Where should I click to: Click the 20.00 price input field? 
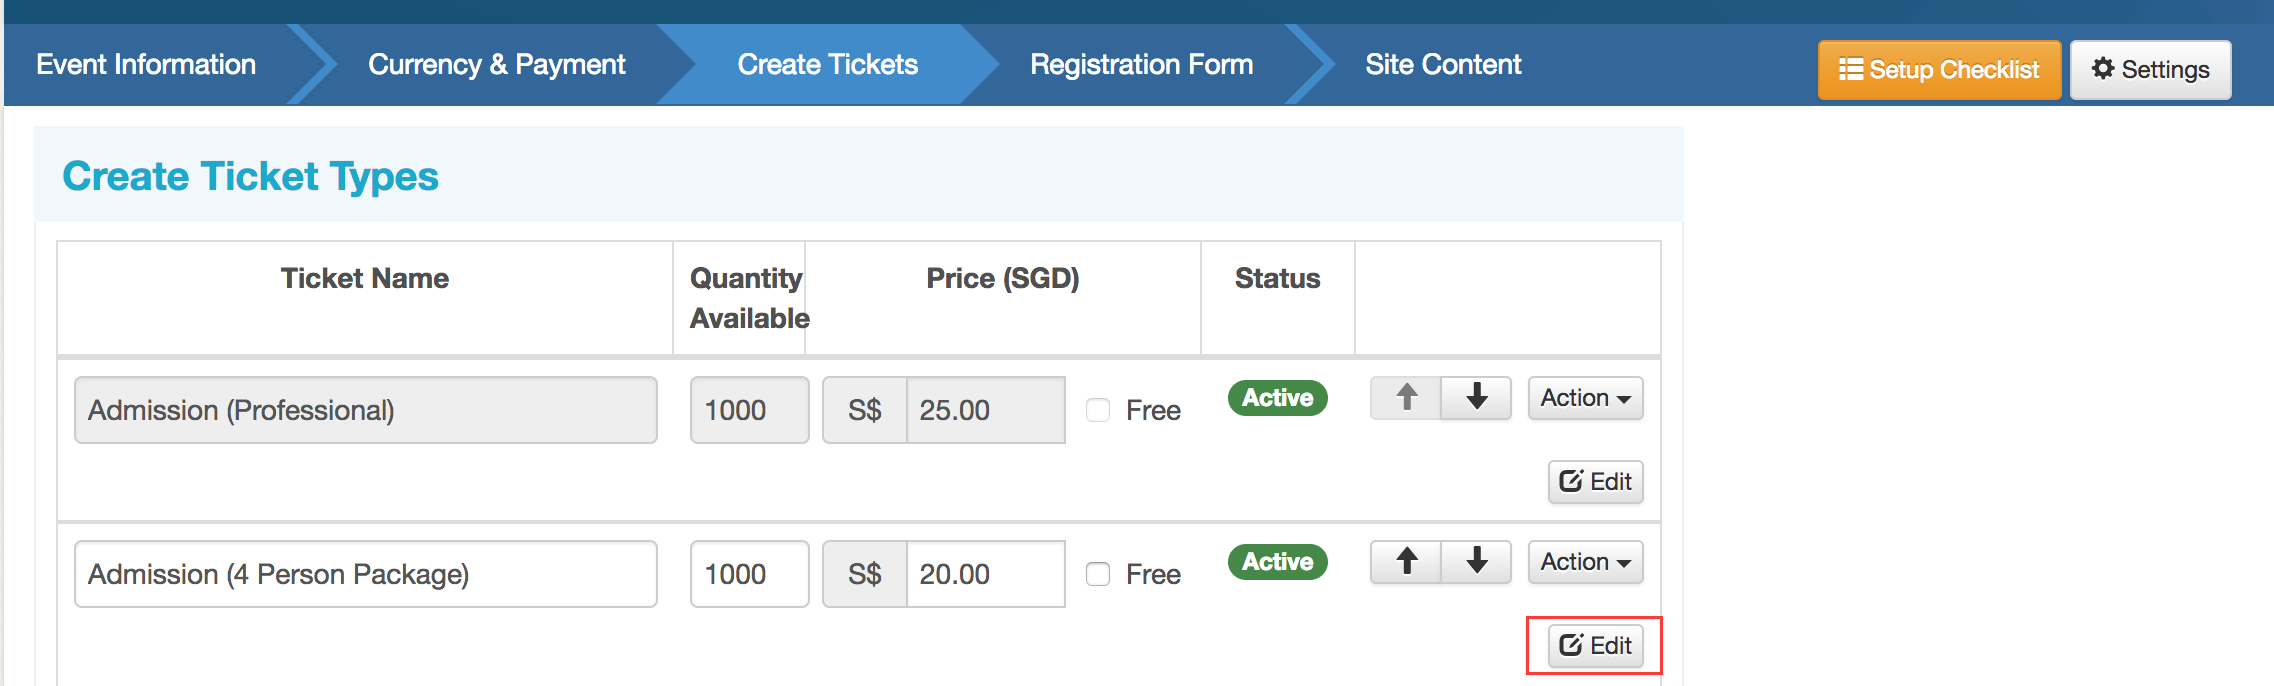[x=984, y=574]
